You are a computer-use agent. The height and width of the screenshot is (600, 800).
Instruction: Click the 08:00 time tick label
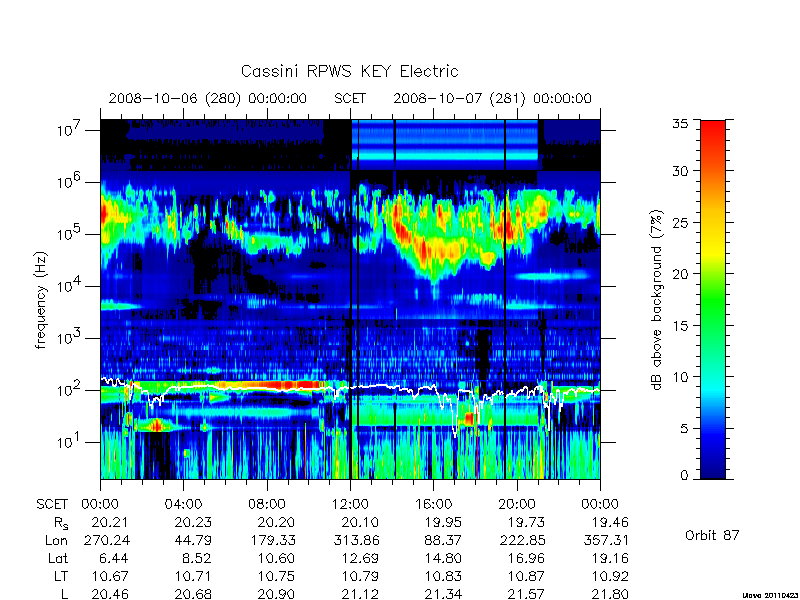coord(267,504)
